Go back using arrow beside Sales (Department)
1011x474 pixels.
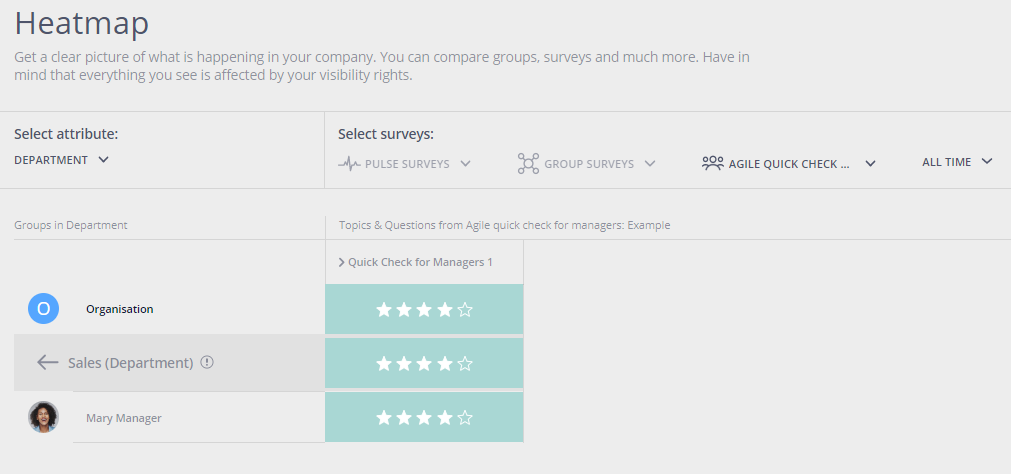point(48,362)
